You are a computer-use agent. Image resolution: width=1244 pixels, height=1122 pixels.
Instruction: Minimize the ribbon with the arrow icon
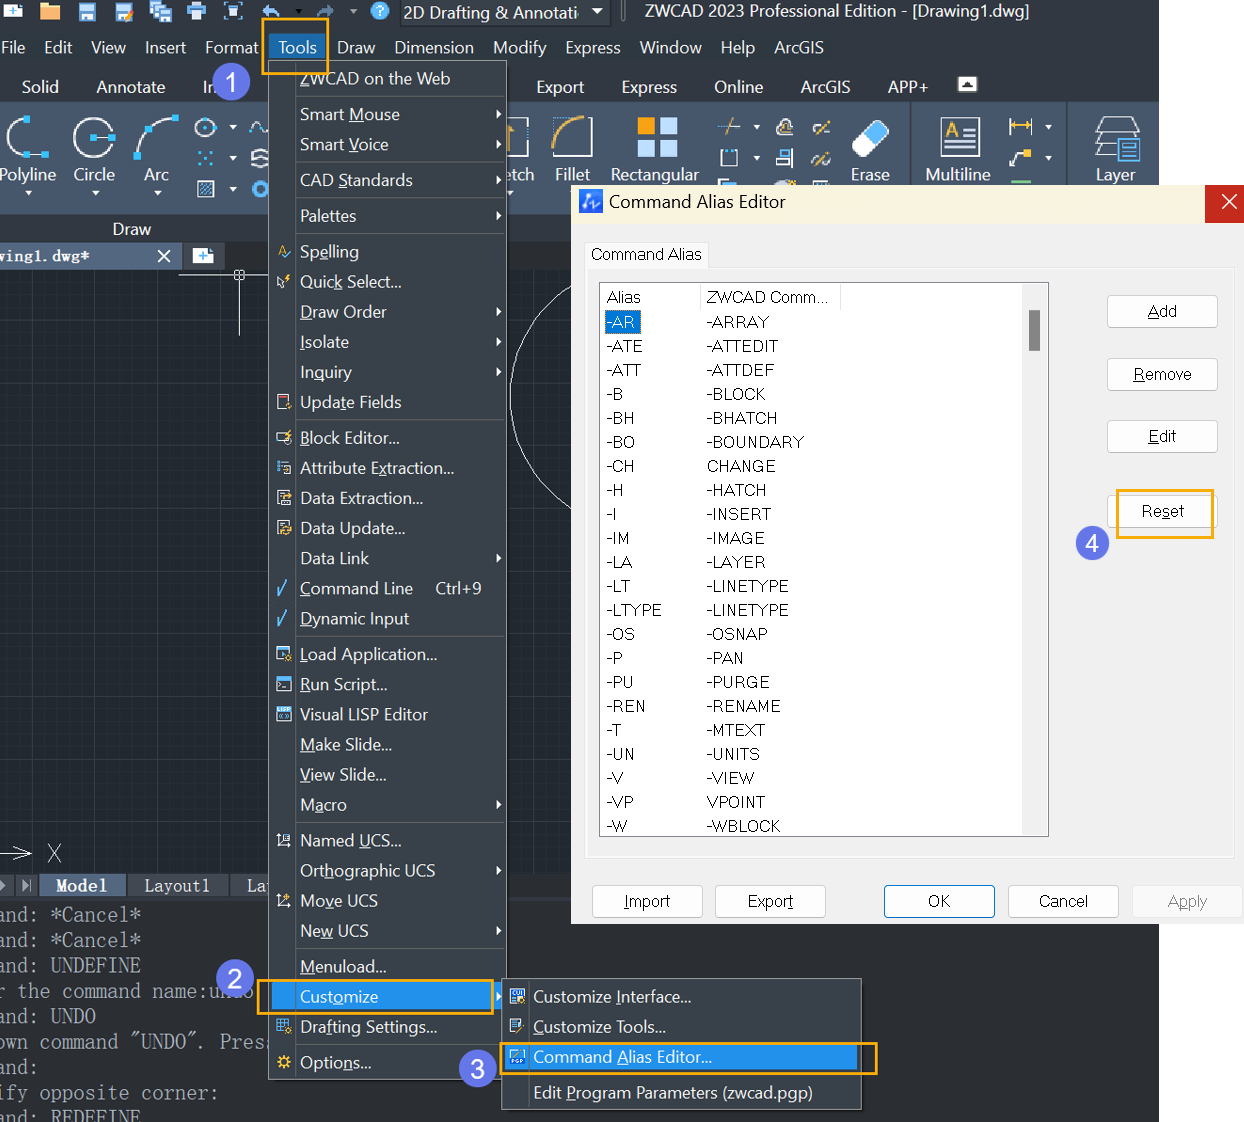(967, 85)
